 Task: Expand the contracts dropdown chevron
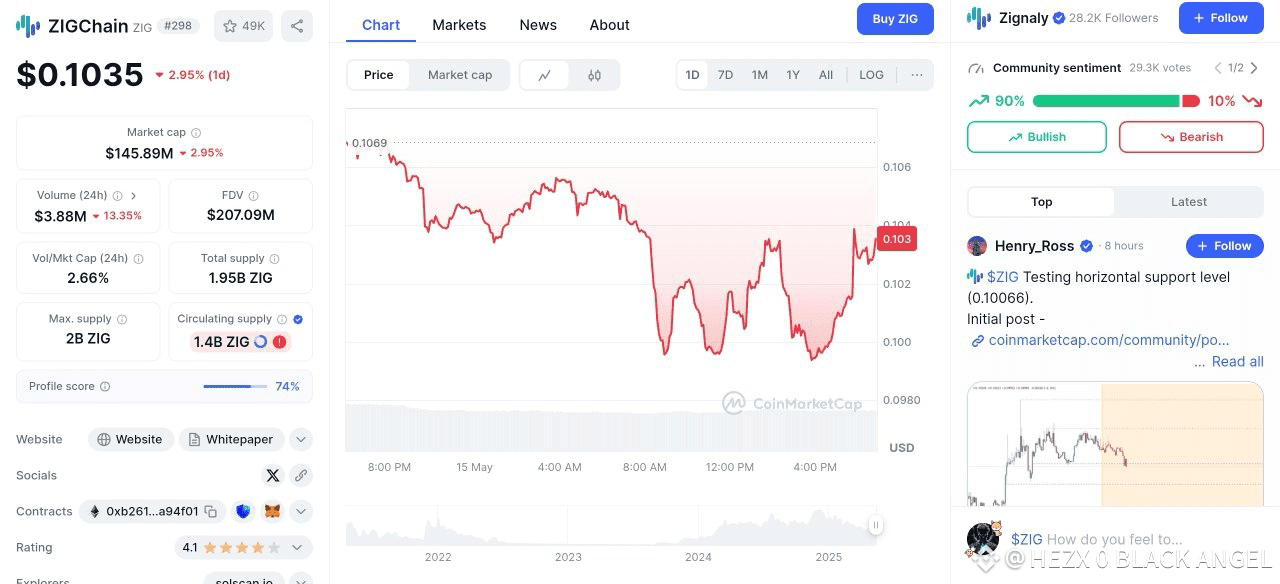(x=301, y=511)
